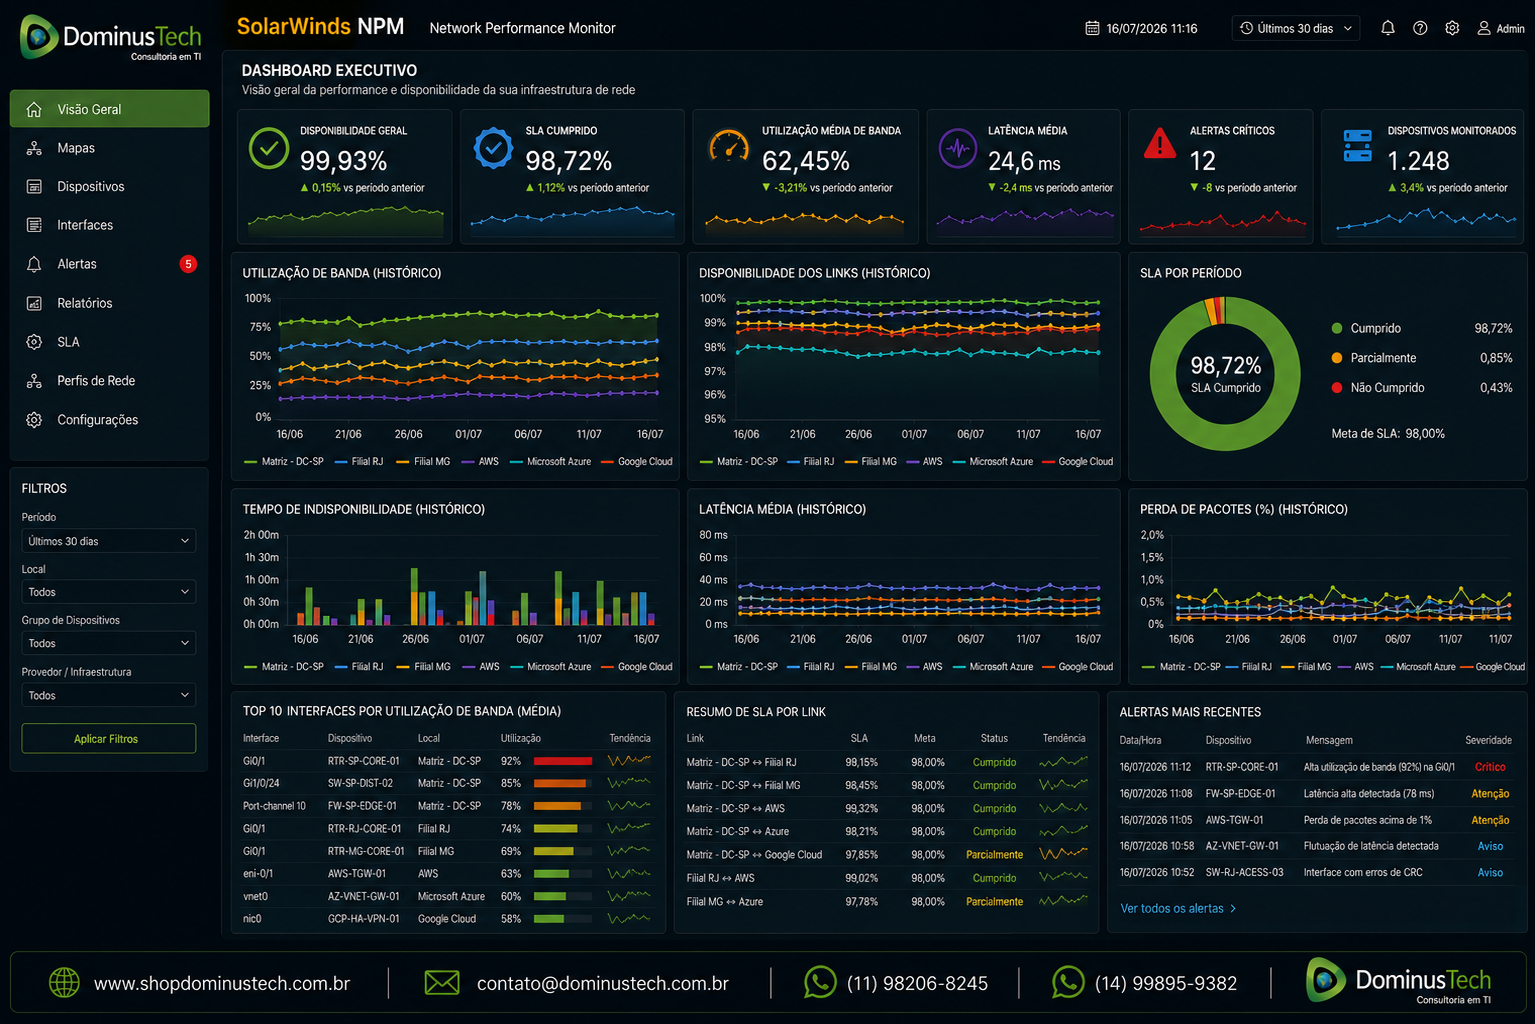Click the calendar icon beside the date

pyautogui.click(x=1093, y=28)
